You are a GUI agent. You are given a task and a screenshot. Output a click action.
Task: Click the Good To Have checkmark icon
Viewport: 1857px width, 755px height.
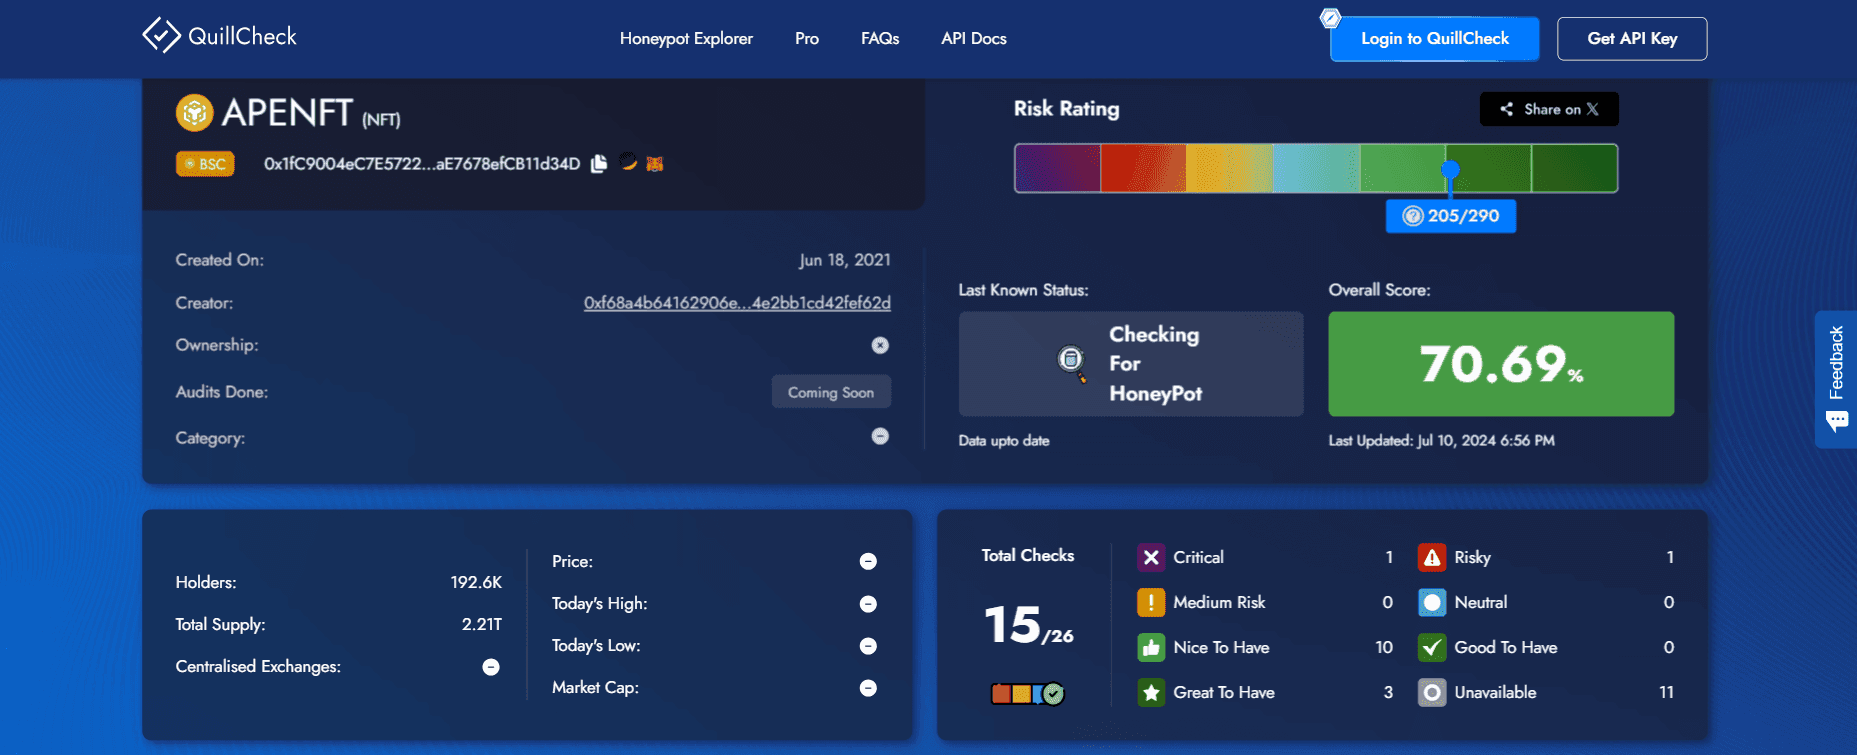coord(1432,647)
